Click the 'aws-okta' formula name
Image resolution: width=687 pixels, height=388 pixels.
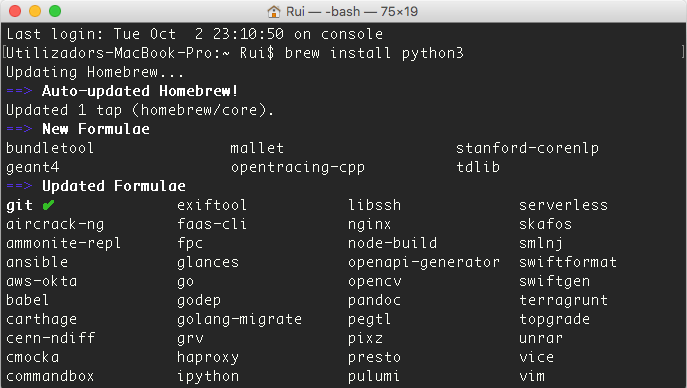(x=42, y=281)
